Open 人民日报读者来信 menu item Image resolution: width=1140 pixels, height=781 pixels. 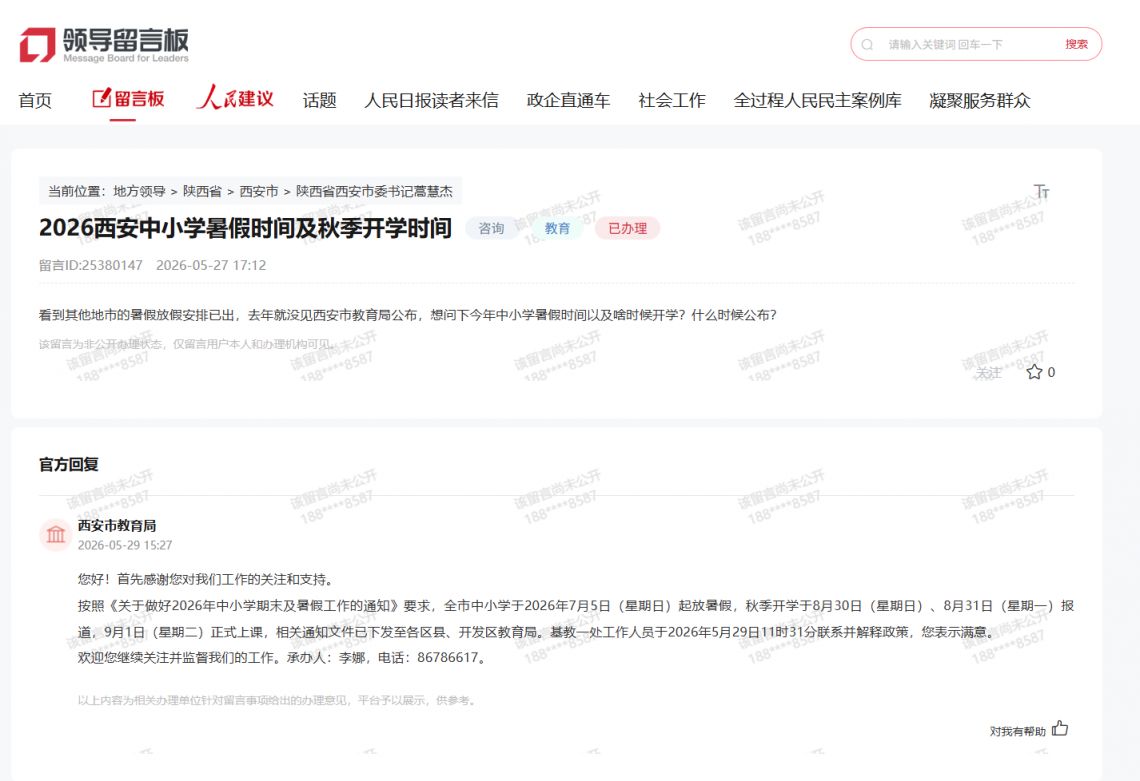click(432, 100)
